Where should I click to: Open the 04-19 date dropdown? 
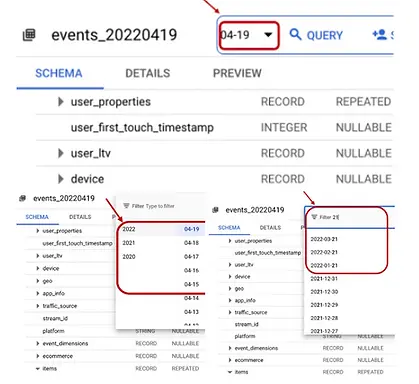(249, 35)
